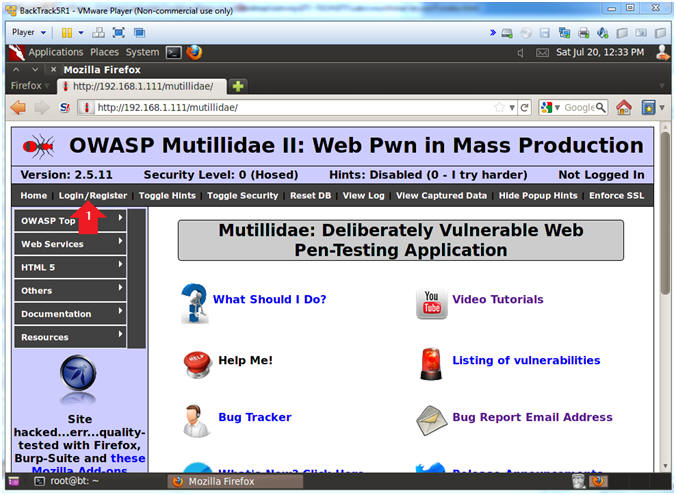Click the What Should I Do? link
This screenshot has width=676, height=495.
click(269, 299)
